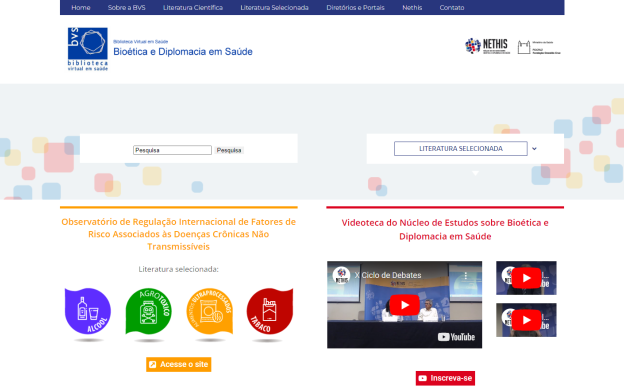This screenshot has height=390, width=624.
Task: Click the YouTube logo on main video
Action: [x=456, y=337]
